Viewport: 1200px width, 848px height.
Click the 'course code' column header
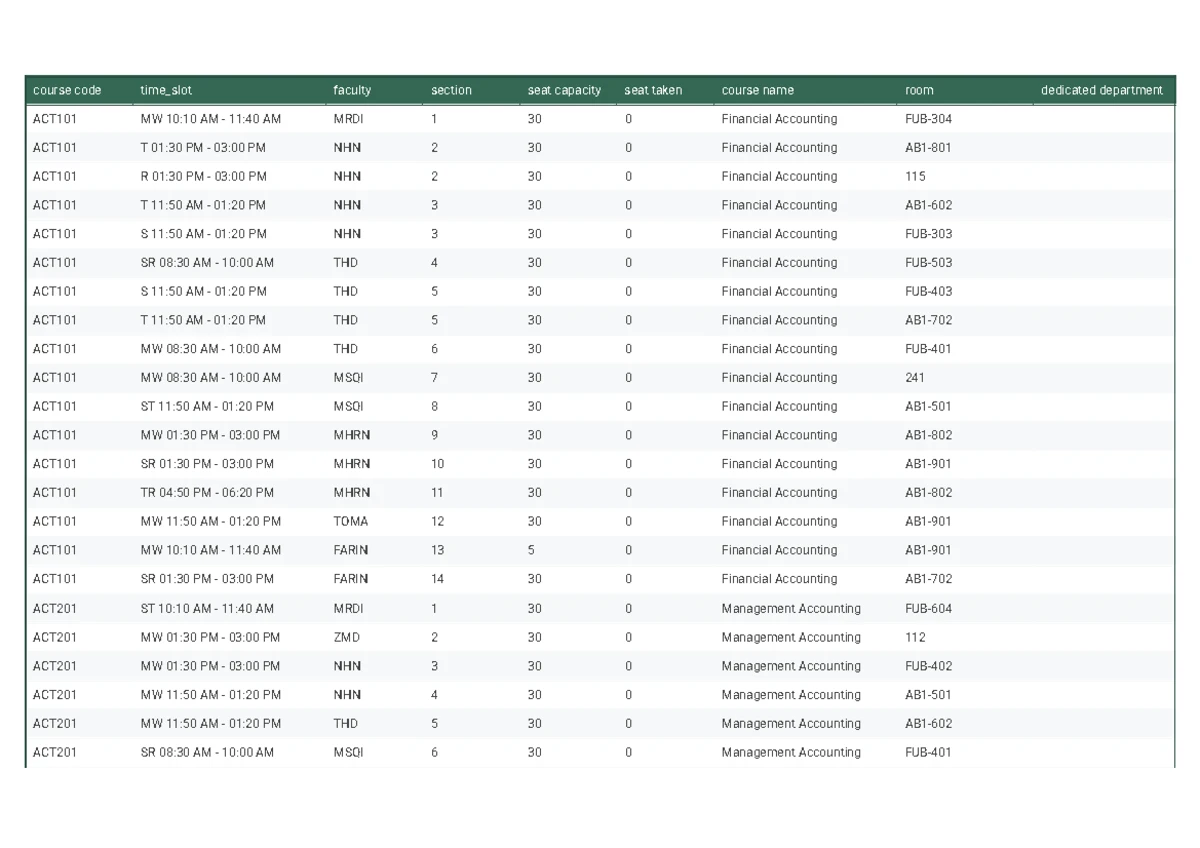67,90
